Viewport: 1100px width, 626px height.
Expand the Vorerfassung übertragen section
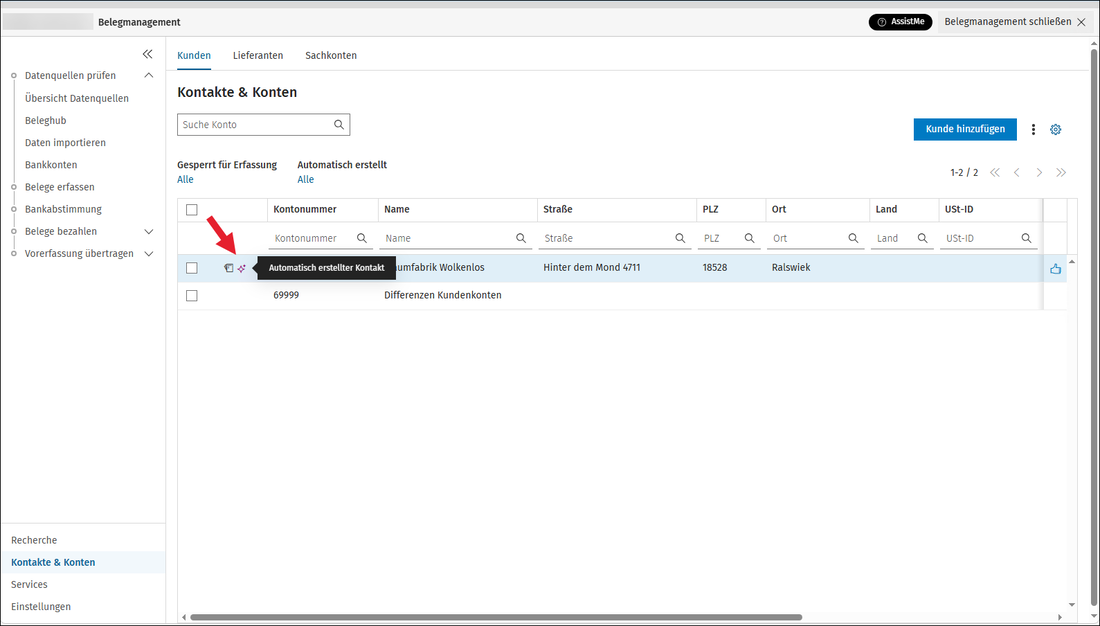[149, 254]
